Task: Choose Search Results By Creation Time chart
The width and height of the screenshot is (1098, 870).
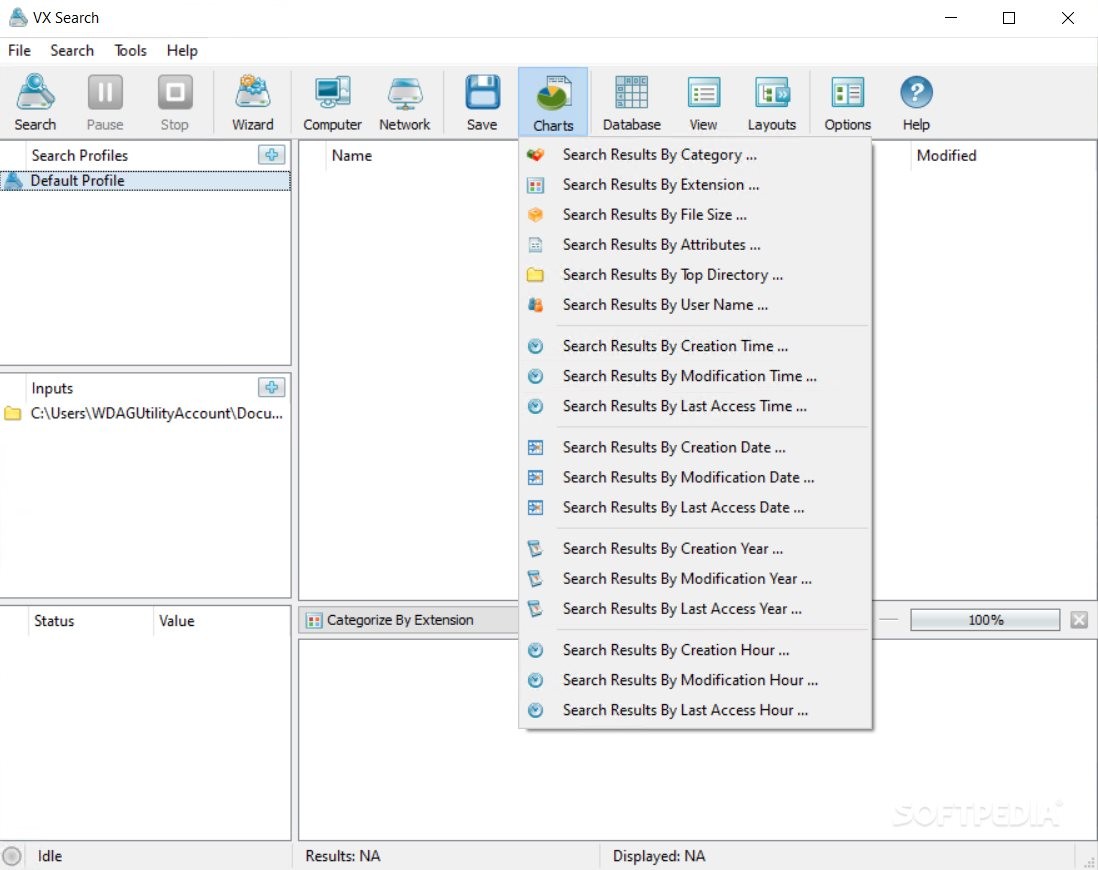Action: pyautogui.click(x=695, y=346)
